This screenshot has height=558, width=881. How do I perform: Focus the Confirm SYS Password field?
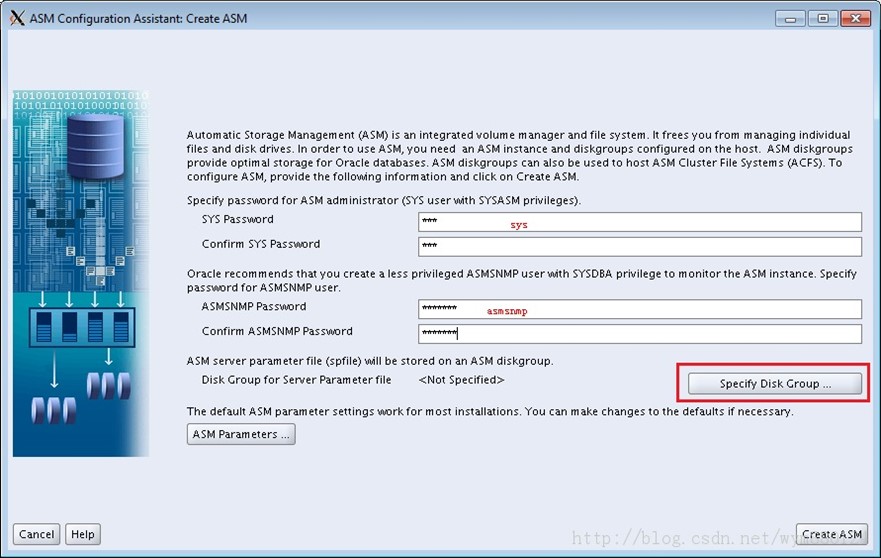click(639, 246)
